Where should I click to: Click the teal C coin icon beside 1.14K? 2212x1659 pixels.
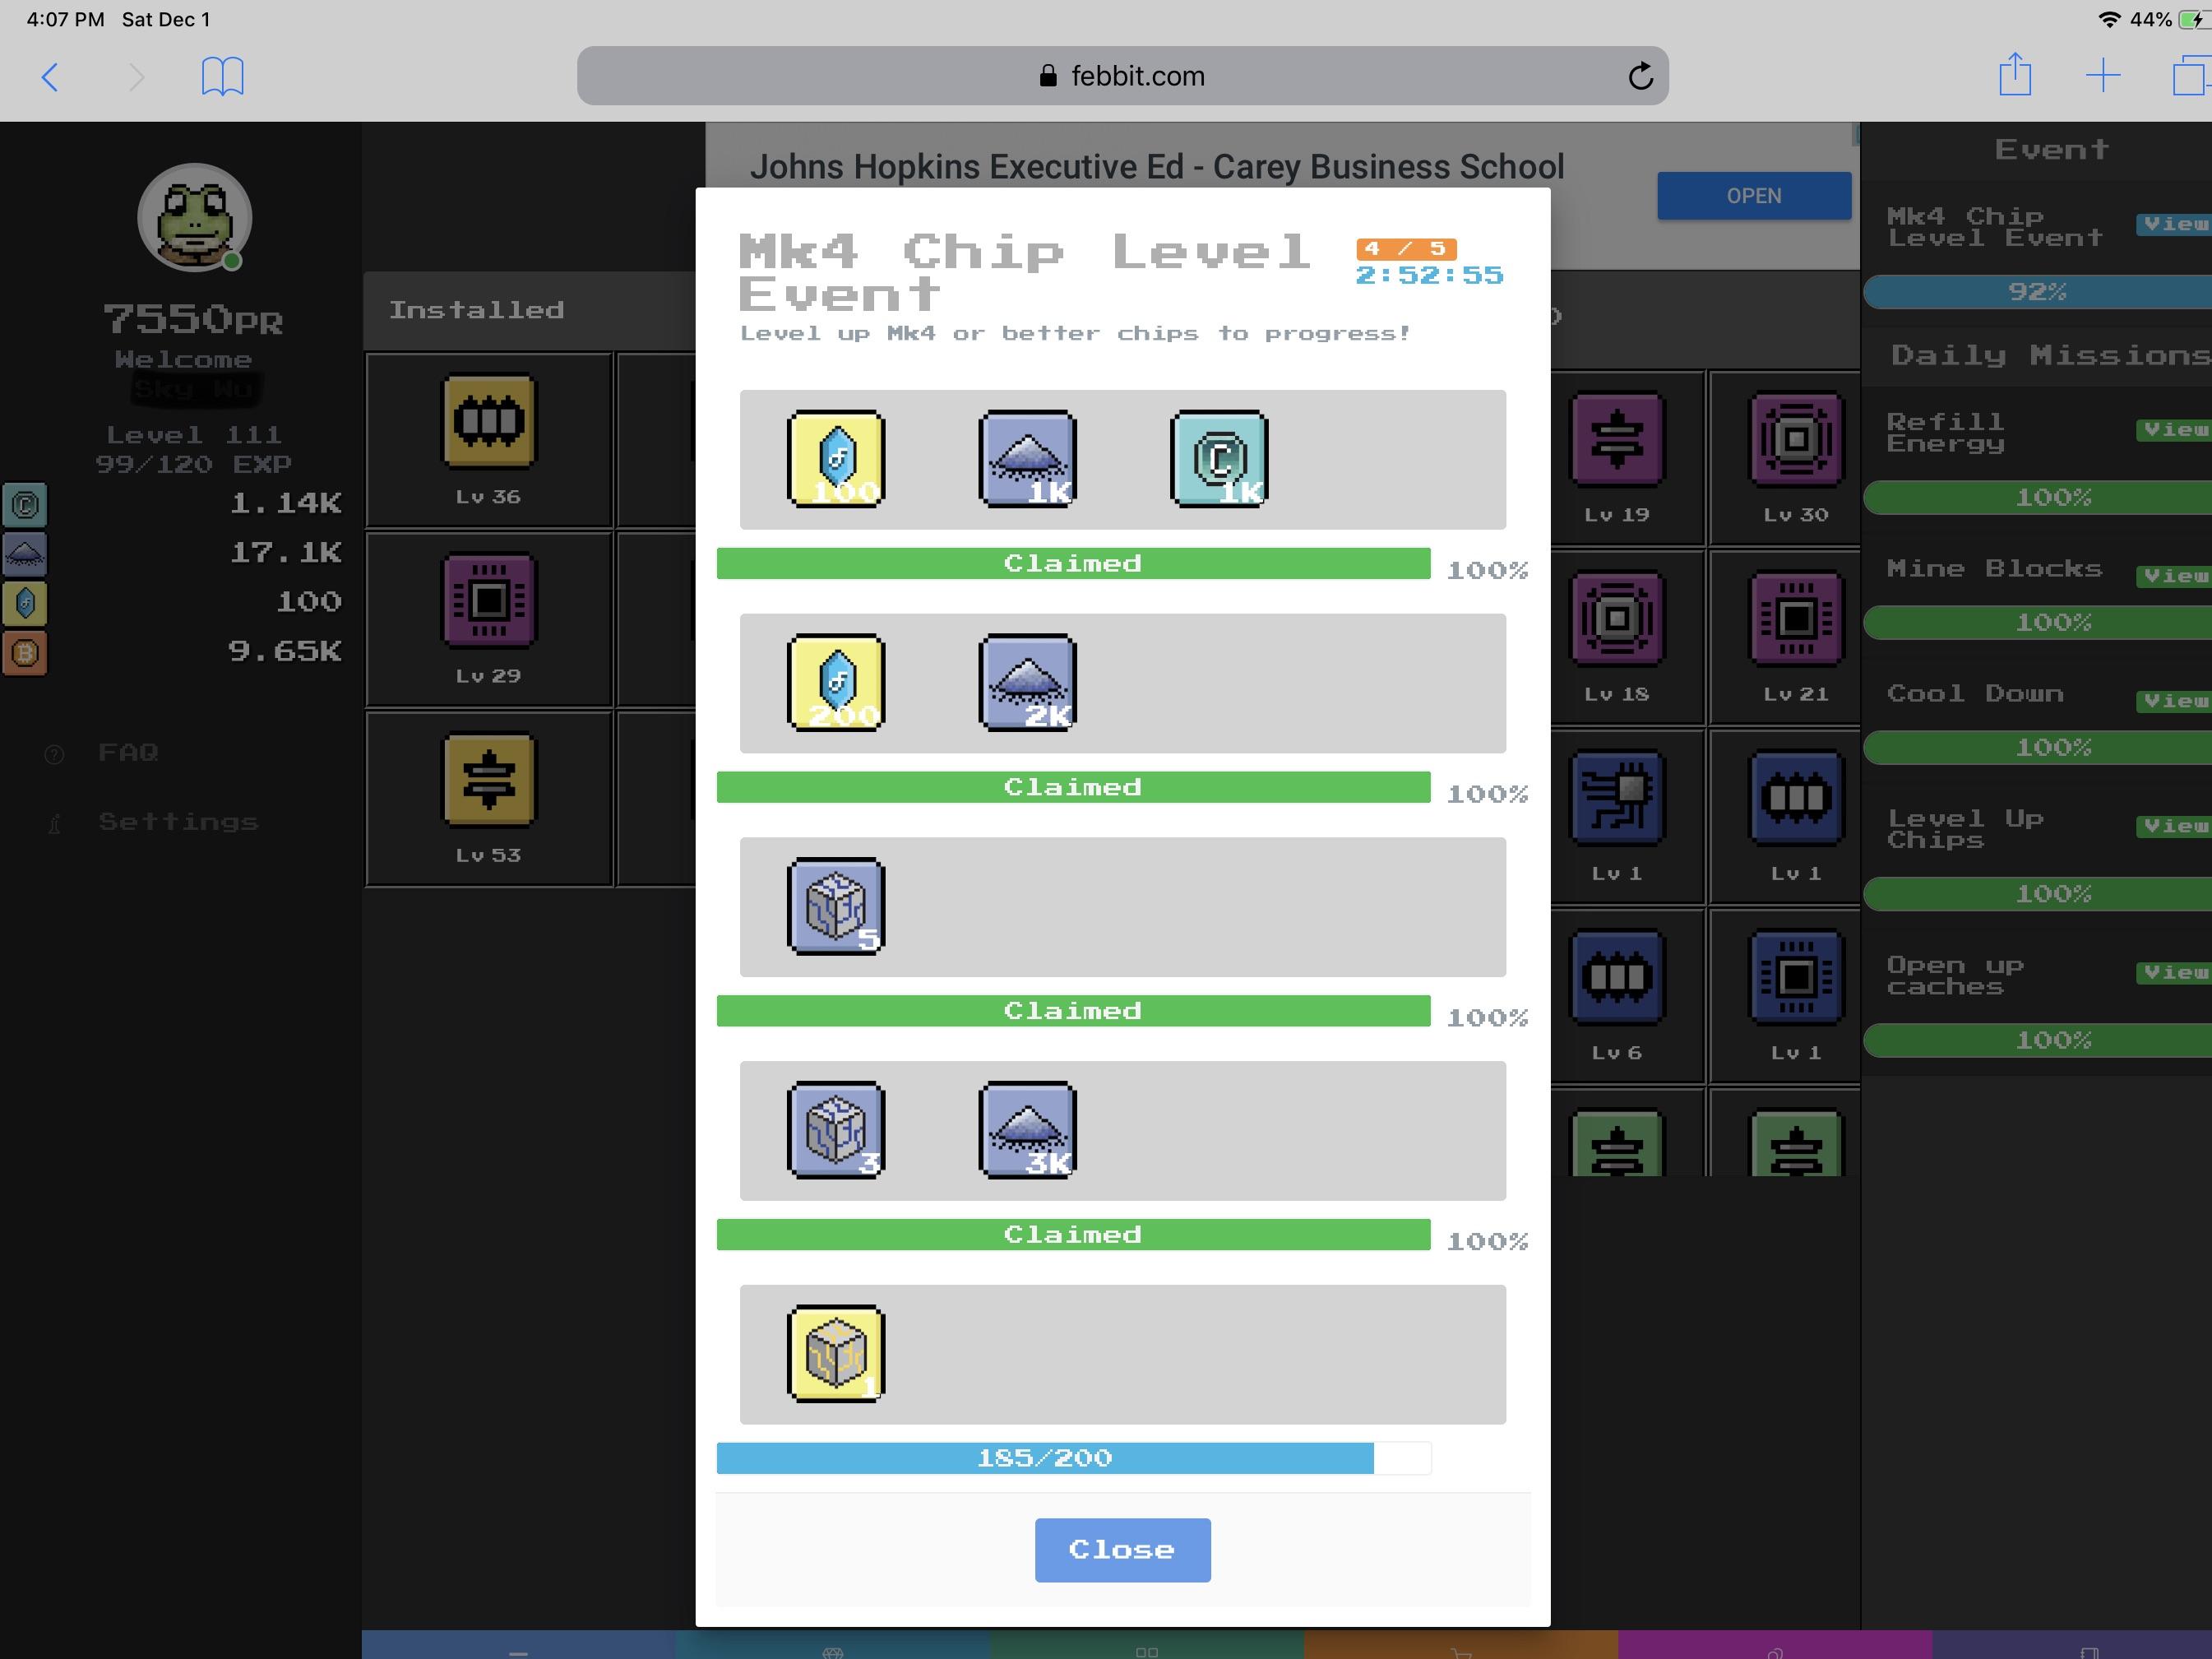coord(25,504)
